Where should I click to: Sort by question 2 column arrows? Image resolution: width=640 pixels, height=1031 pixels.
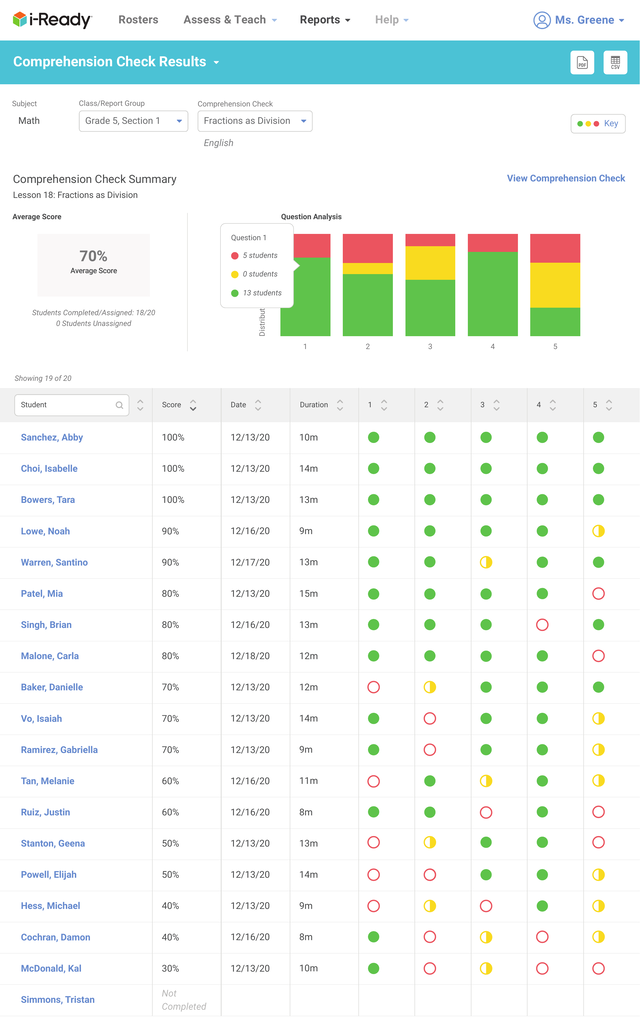pos(440,405)
